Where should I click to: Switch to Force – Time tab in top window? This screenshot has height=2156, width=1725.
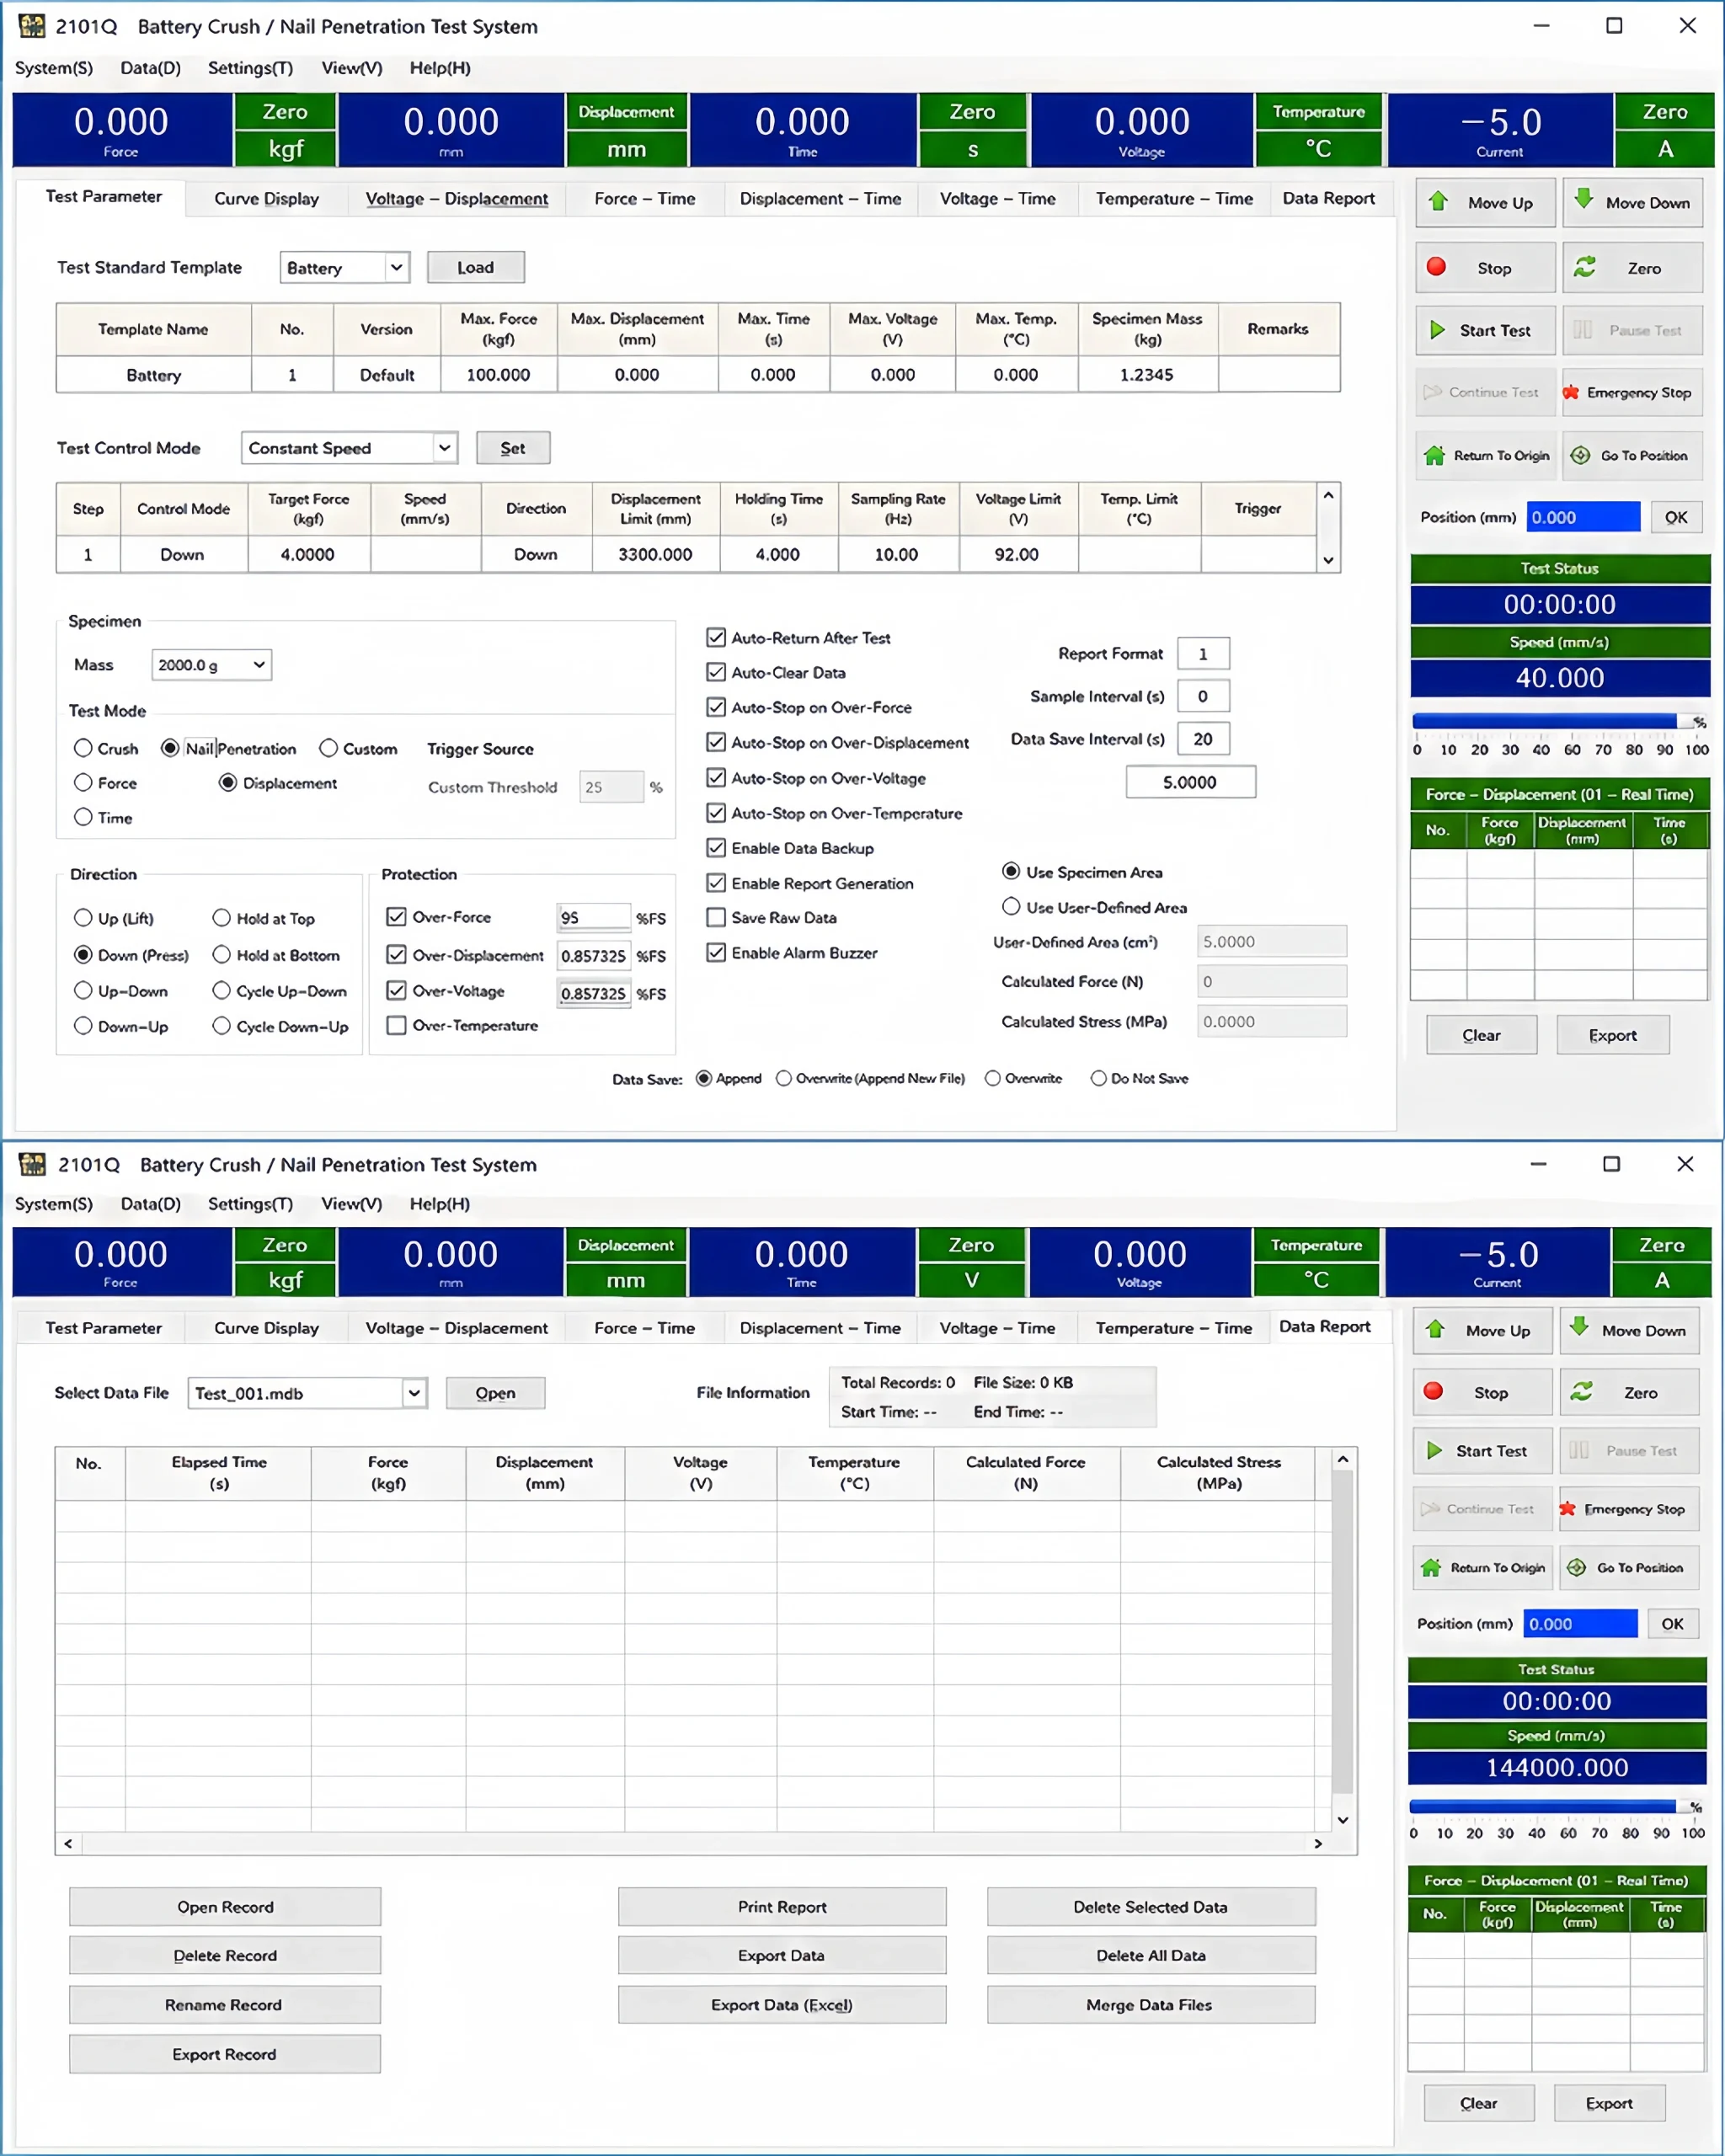pyautogui.click(x=644, y=199)
